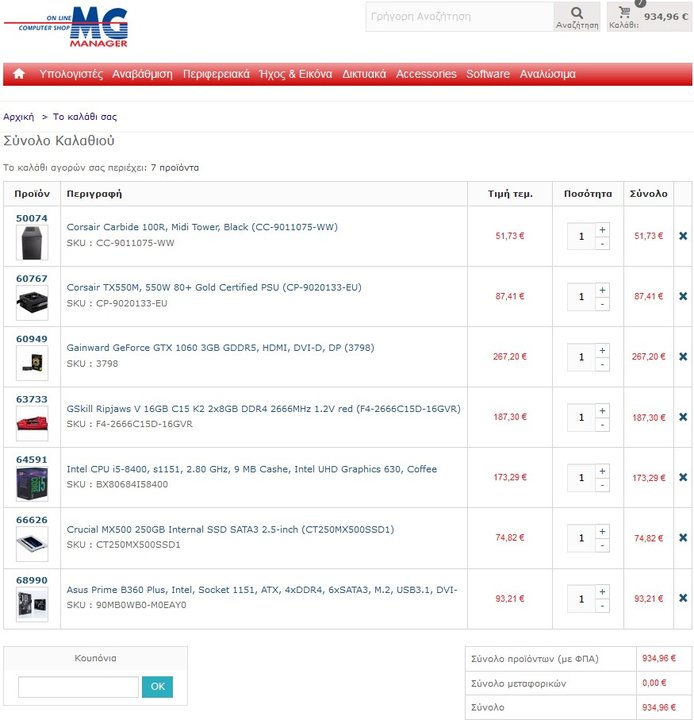
Task: Click product code 50074
Action: pos(32,218)
